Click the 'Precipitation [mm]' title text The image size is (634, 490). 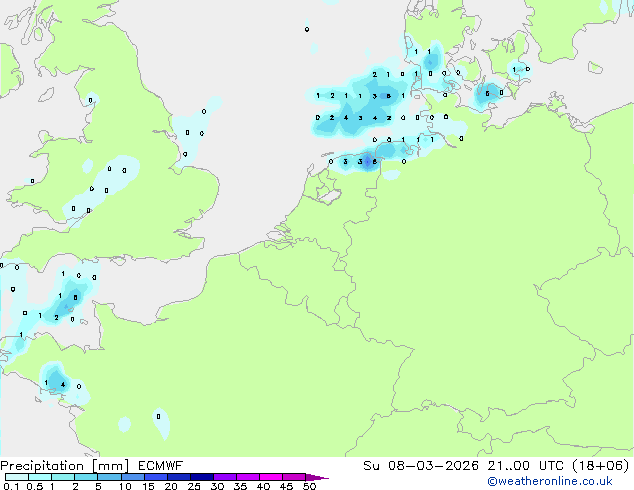click(x=65, y=466)
